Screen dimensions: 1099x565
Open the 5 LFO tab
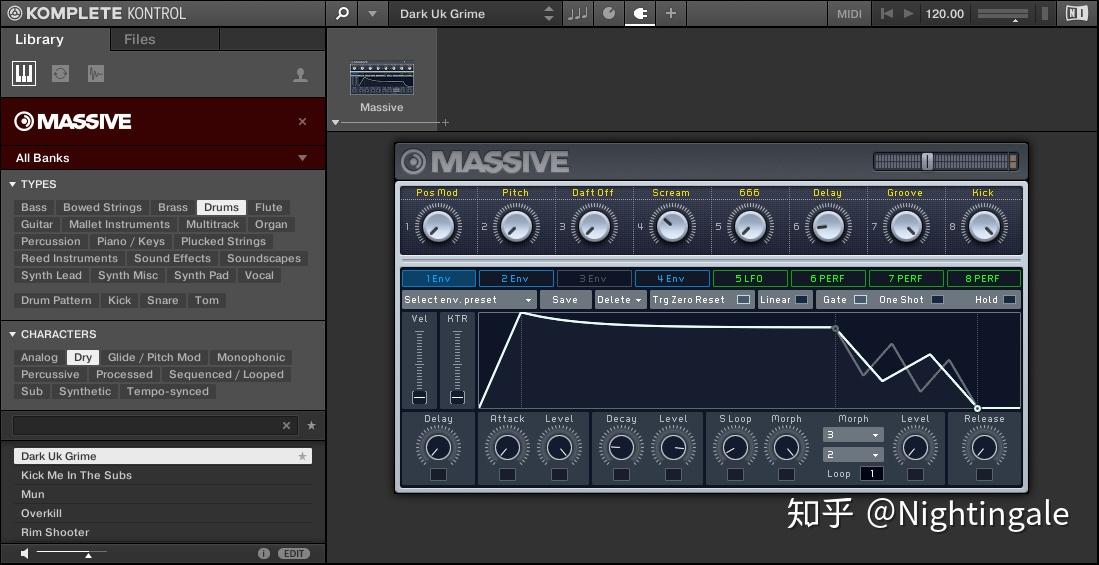(x=749, y=279)
